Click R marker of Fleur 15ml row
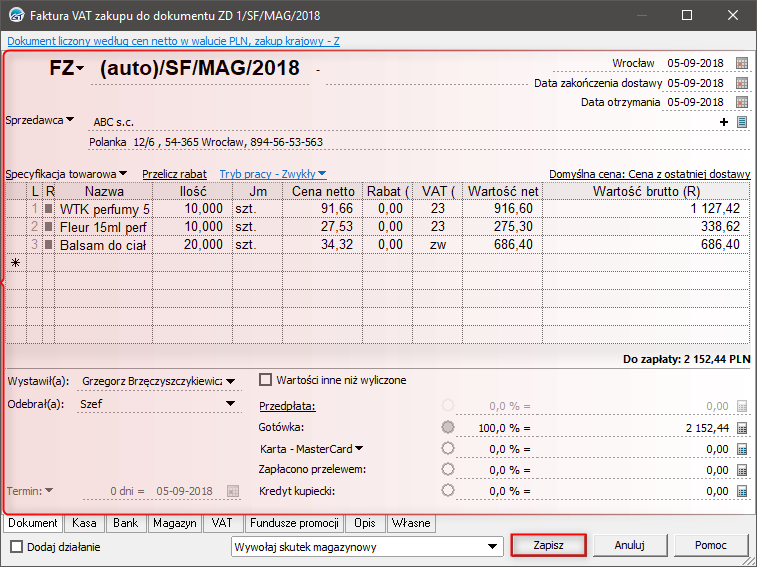Viewport: 757px width, 567px height. pyautogui.click(x=48, y=227)
